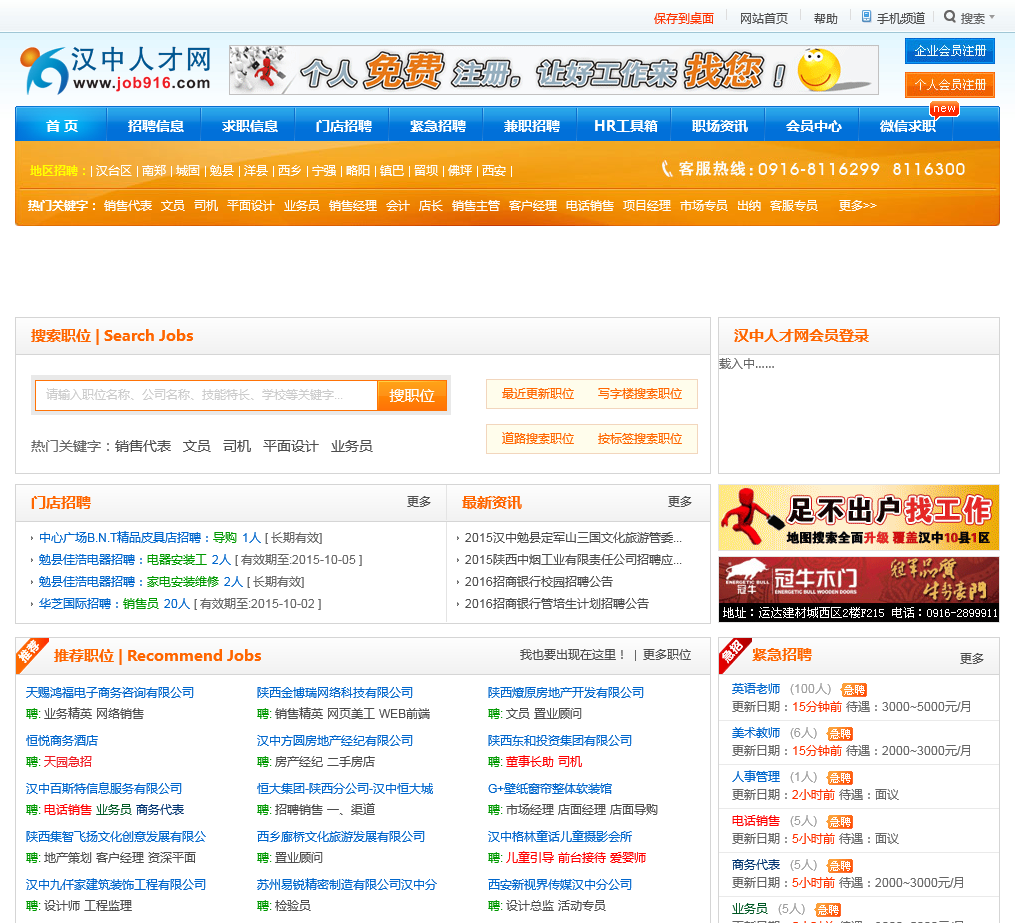
Task: Open the 会员中心 navigation tab
Action: point(813,126)
